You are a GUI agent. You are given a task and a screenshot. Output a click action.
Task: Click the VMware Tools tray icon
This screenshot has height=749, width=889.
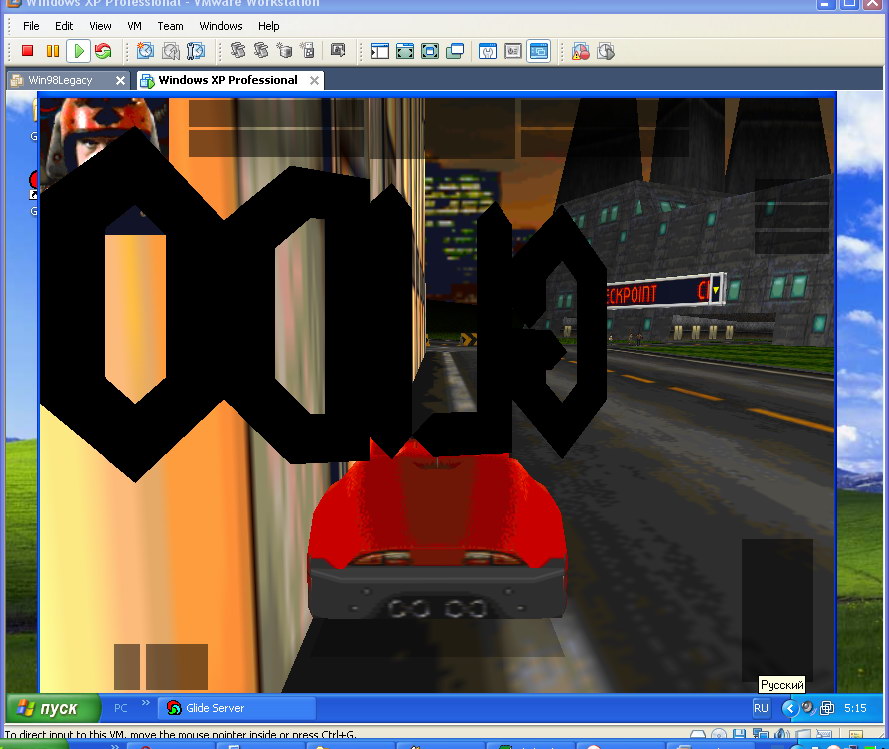827,708
